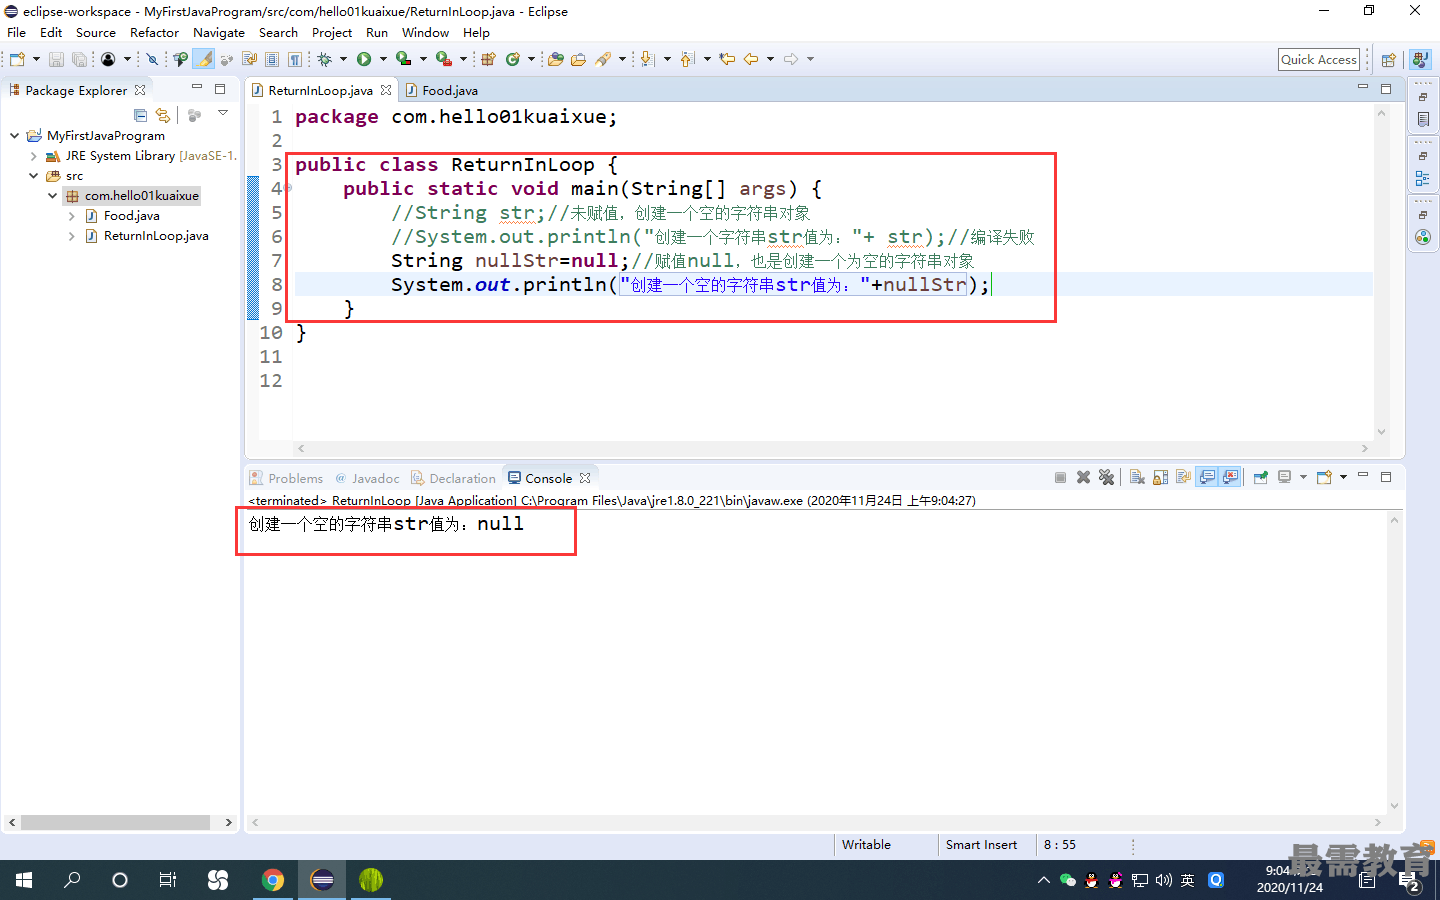Toggle Show Whitespace Characters pilcrow icon

295,59
